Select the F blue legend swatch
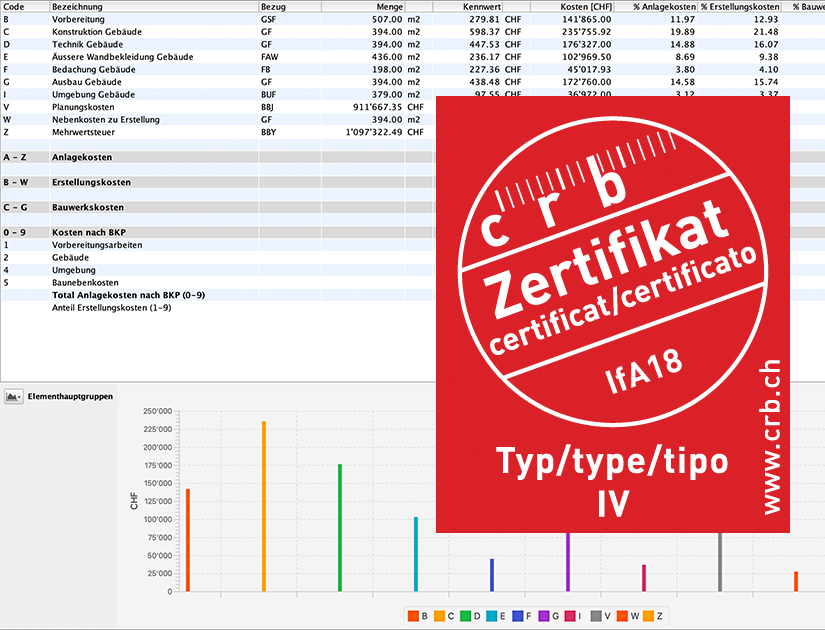The height and width of the screenshot is (630, 825). pyautogui.click(x=518, y=616)
